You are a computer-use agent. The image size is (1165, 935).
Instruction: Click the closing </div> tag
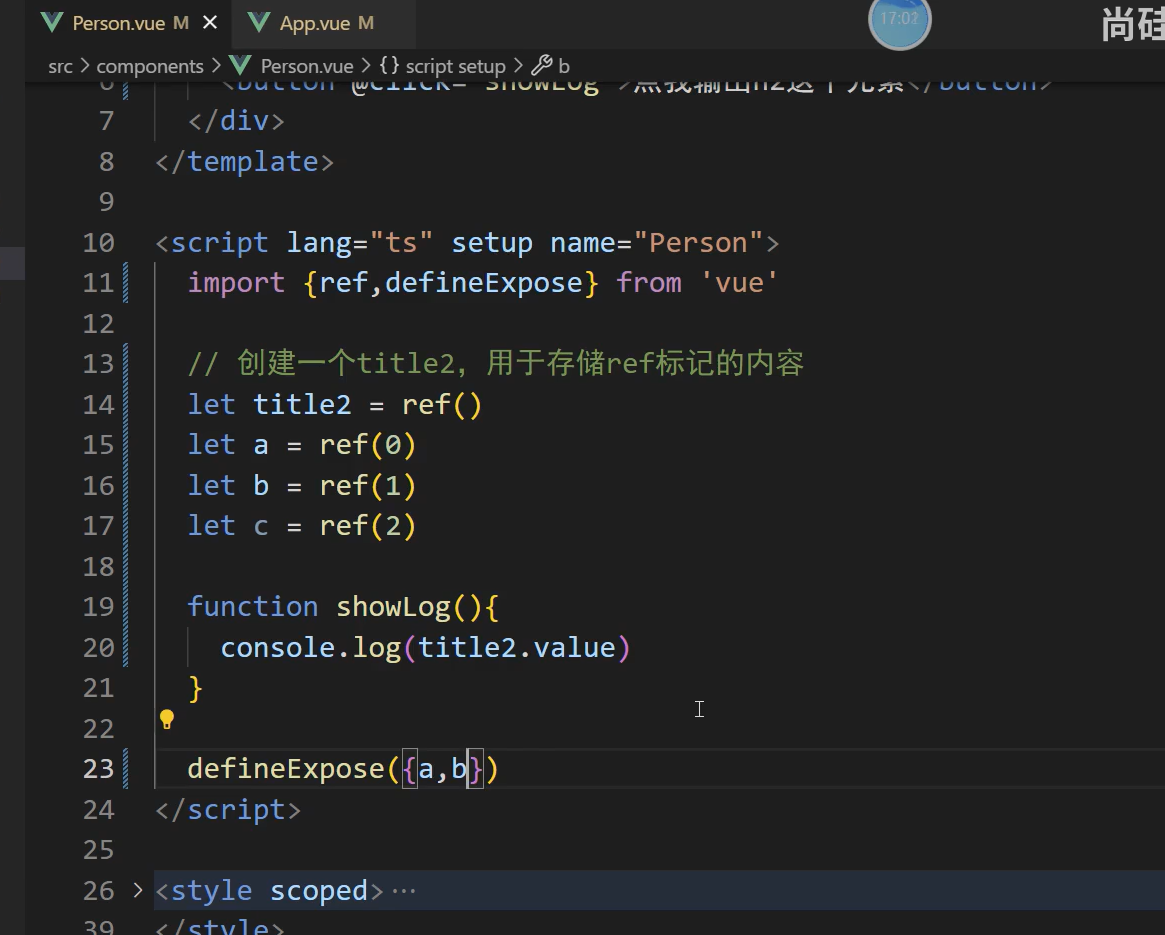coord(236,121)
